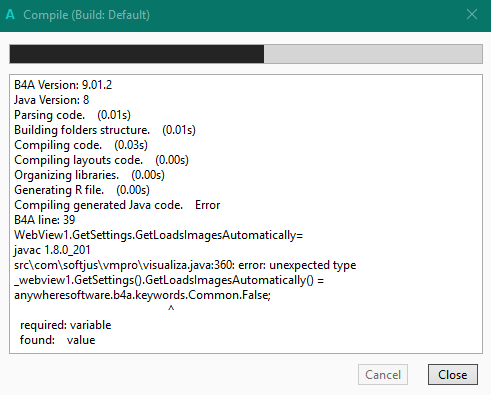491x395 pixels.
Task: Click the compile progress bar
Action: [x=246, y=54]
